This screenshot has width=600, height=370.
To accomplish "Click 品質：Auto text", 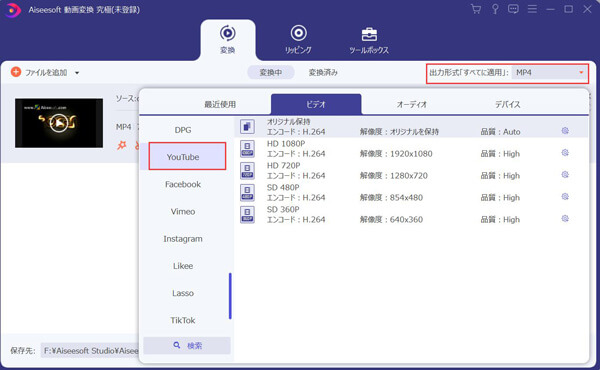I will click(500, 132).
